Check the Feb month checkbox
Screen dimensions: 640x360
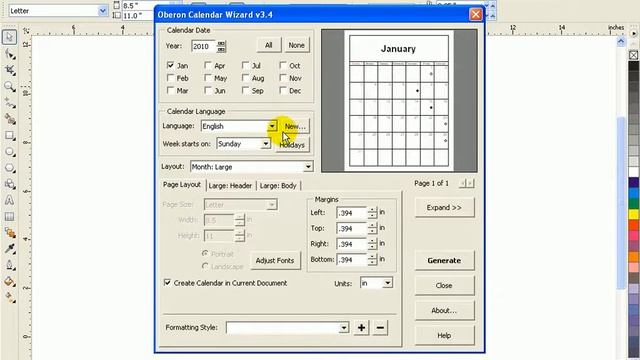(171, 78)
